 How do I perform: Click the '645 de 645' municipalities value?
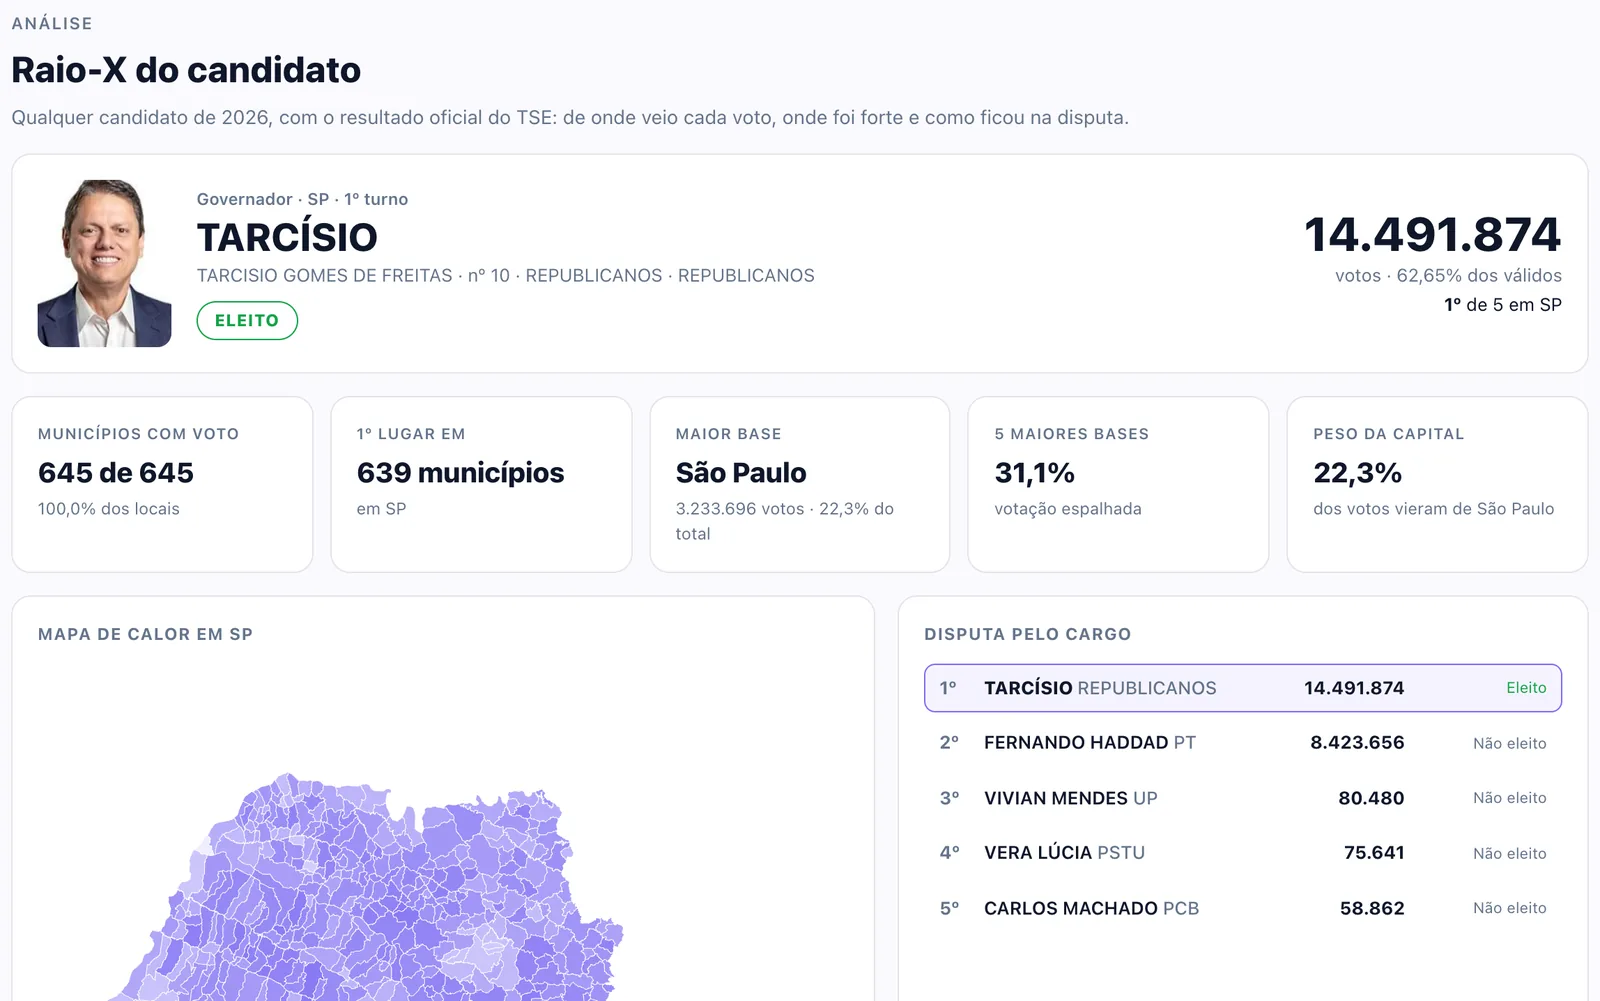(x=116, y=473)
